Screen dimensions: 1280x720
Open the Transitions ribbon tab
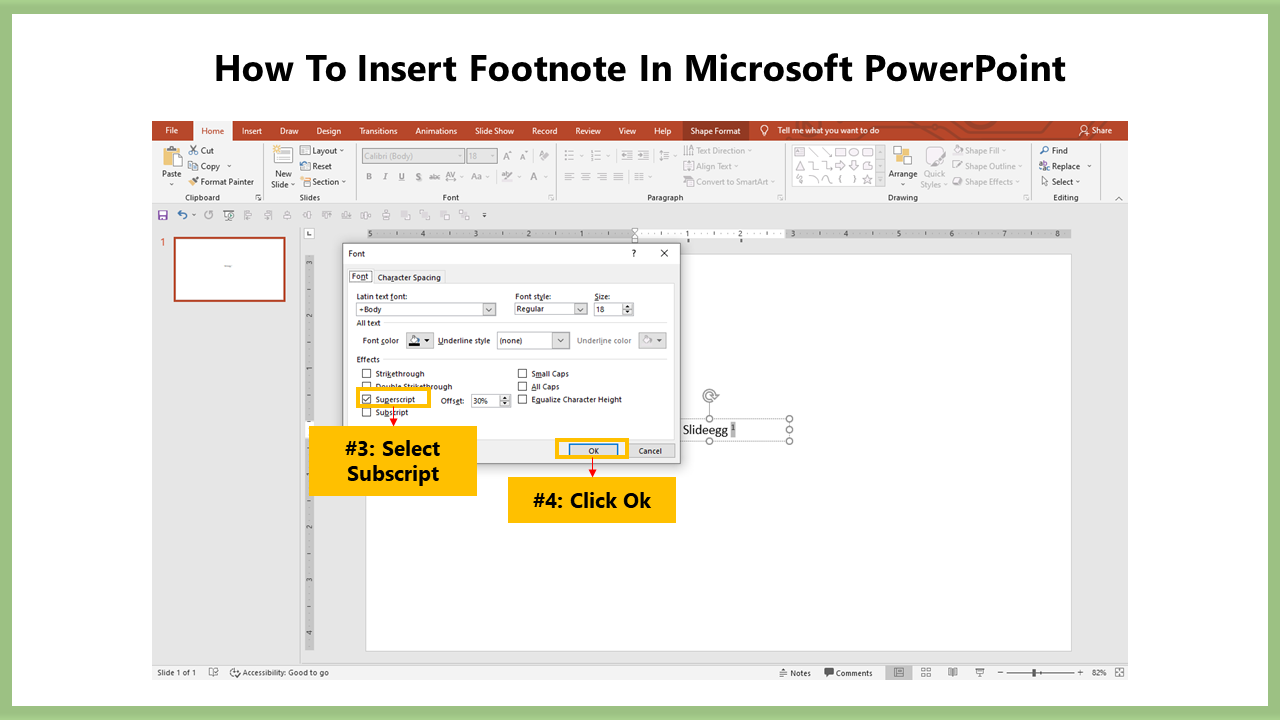pyautogui.click(x=378, y=131)
